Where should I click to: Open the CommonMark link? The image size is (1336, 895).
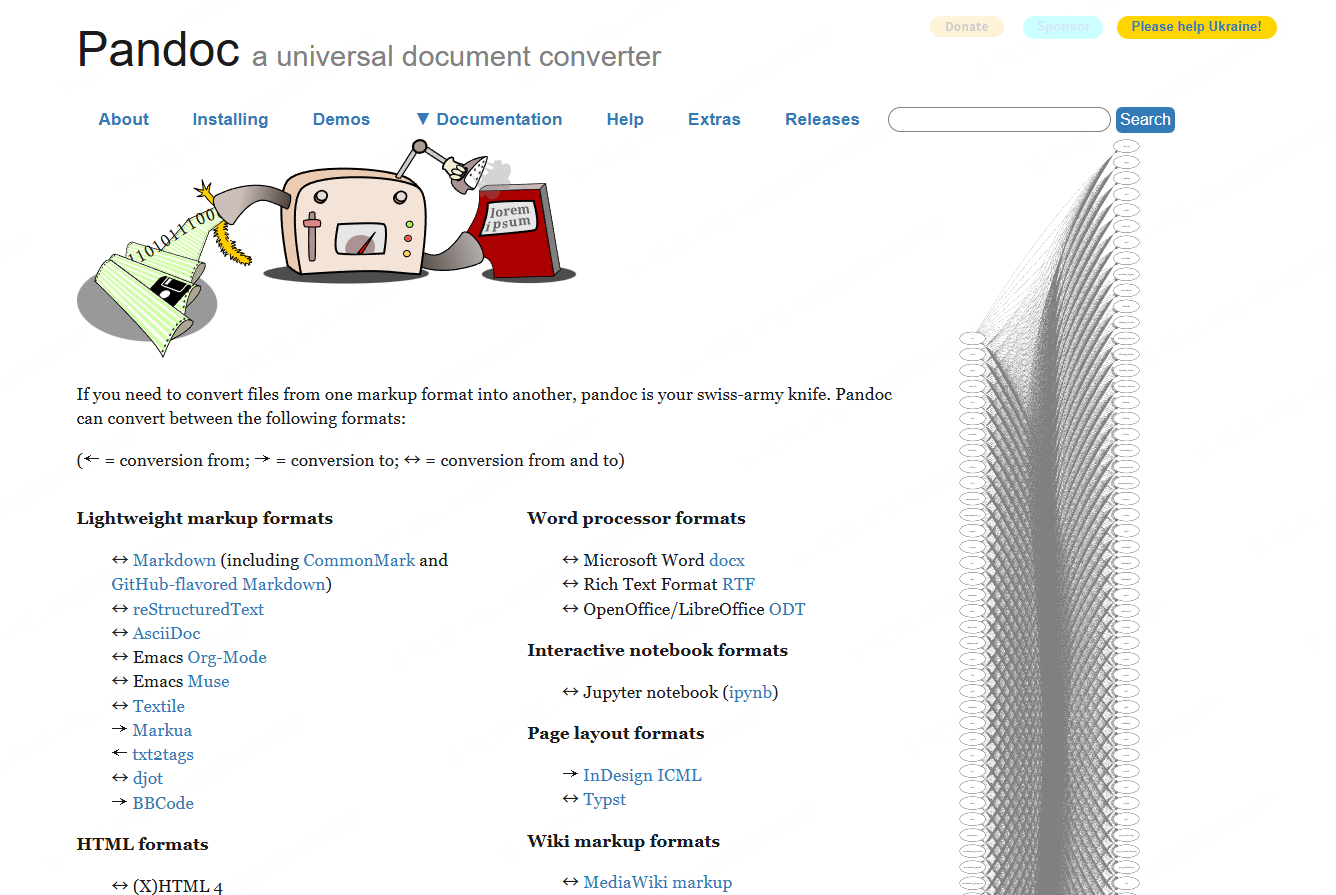[359, 560]
